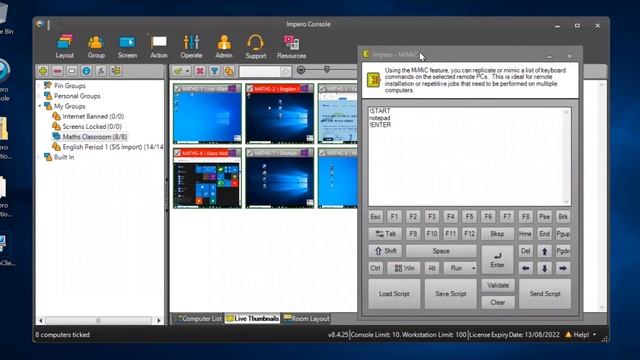Click the blue info icon in group toolbar
640x360 pixels.
click(87, 71)
